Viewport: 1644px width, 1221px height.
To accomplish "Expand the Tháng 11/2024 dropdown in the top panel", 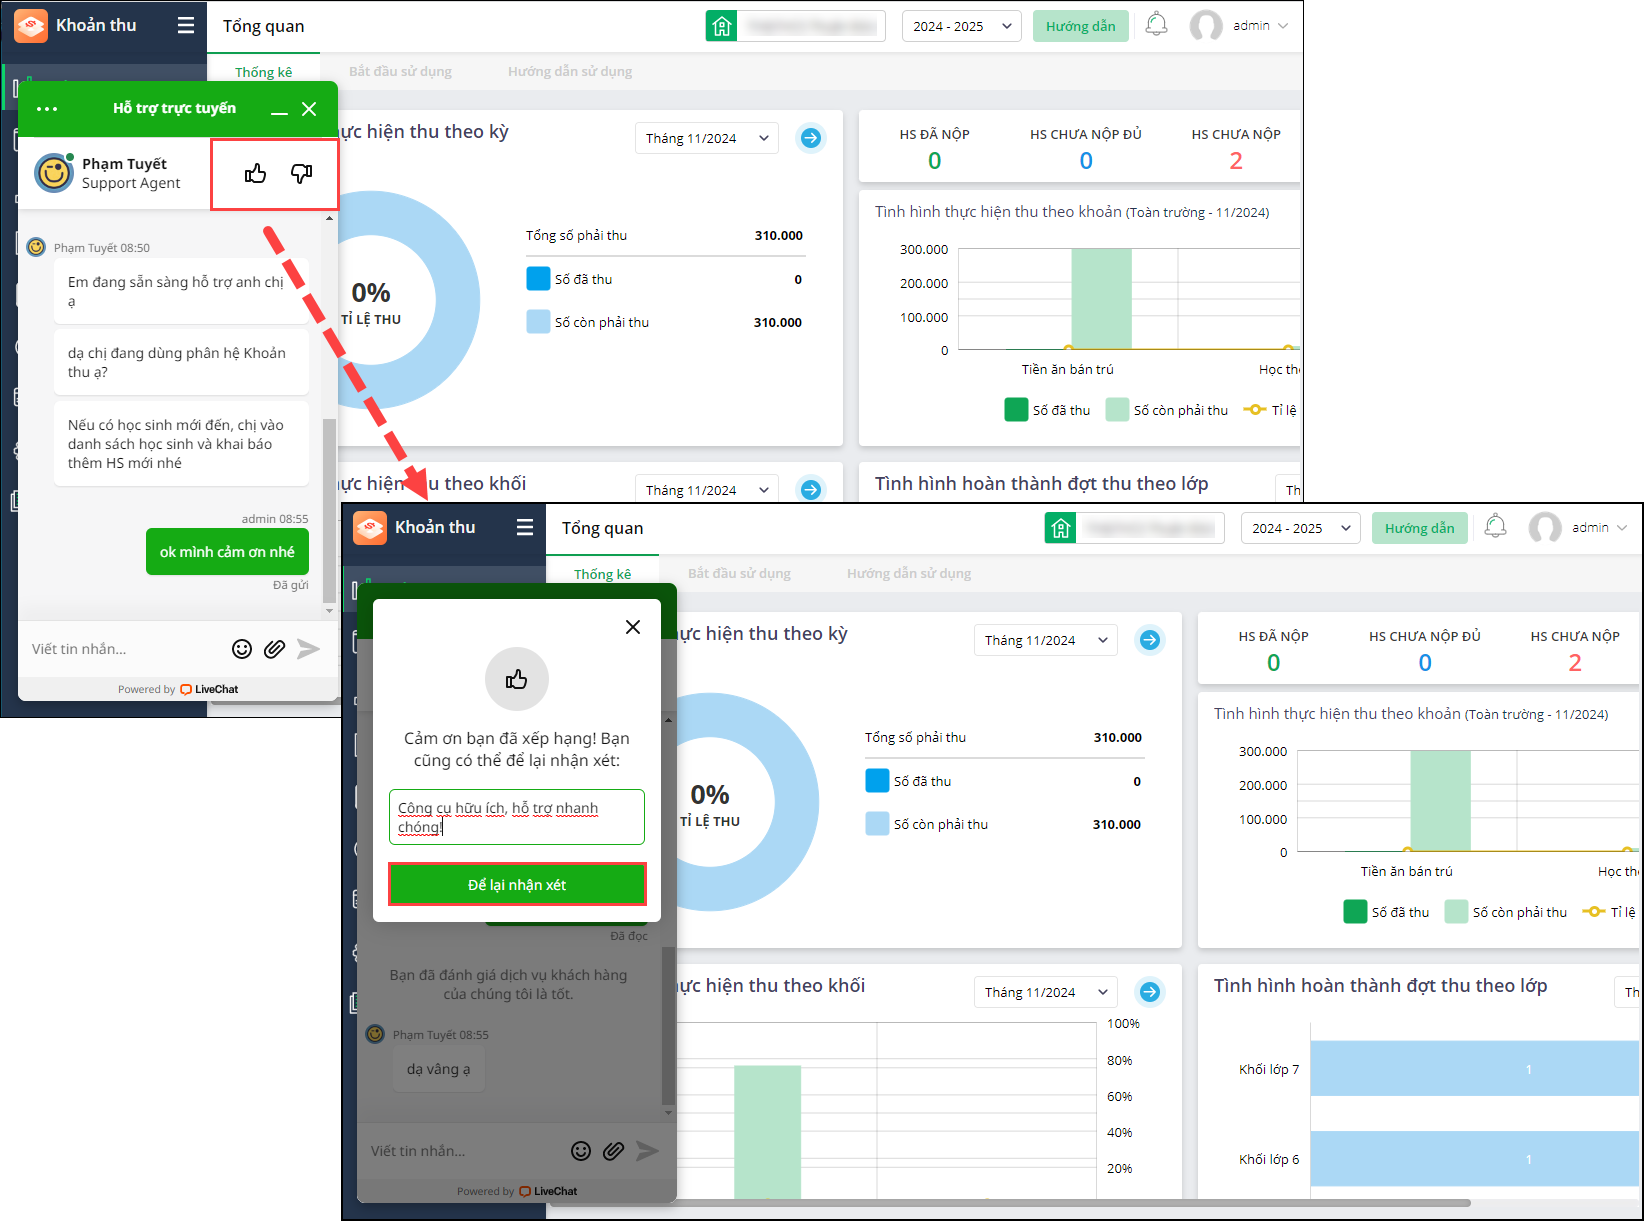I will (x=707, y=138).
